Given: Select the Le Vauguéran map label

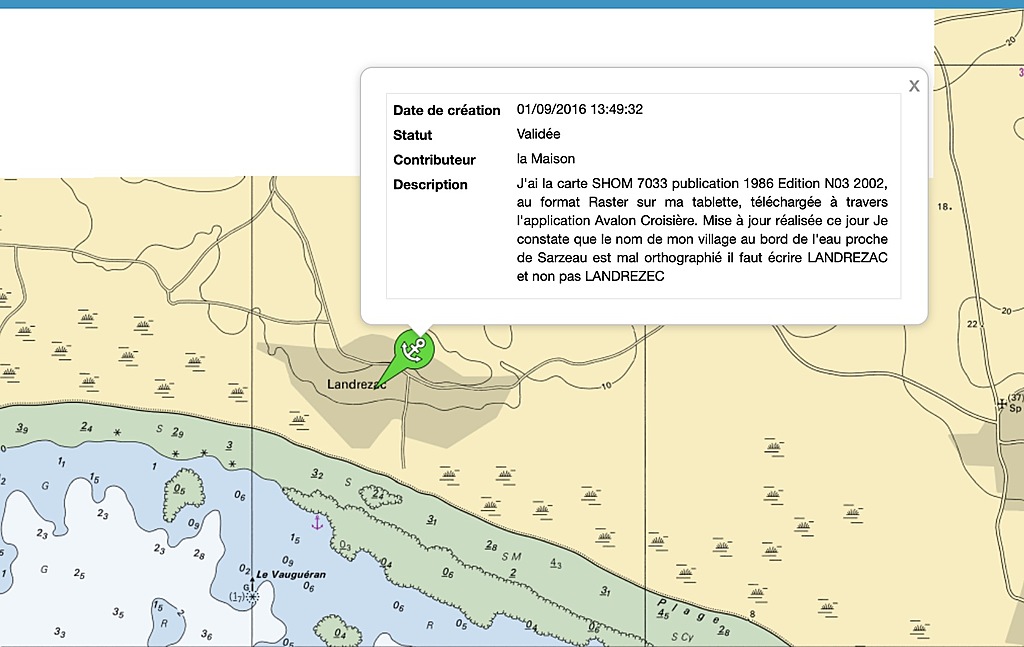Looking at the screenshot, I should click(291, 575).
